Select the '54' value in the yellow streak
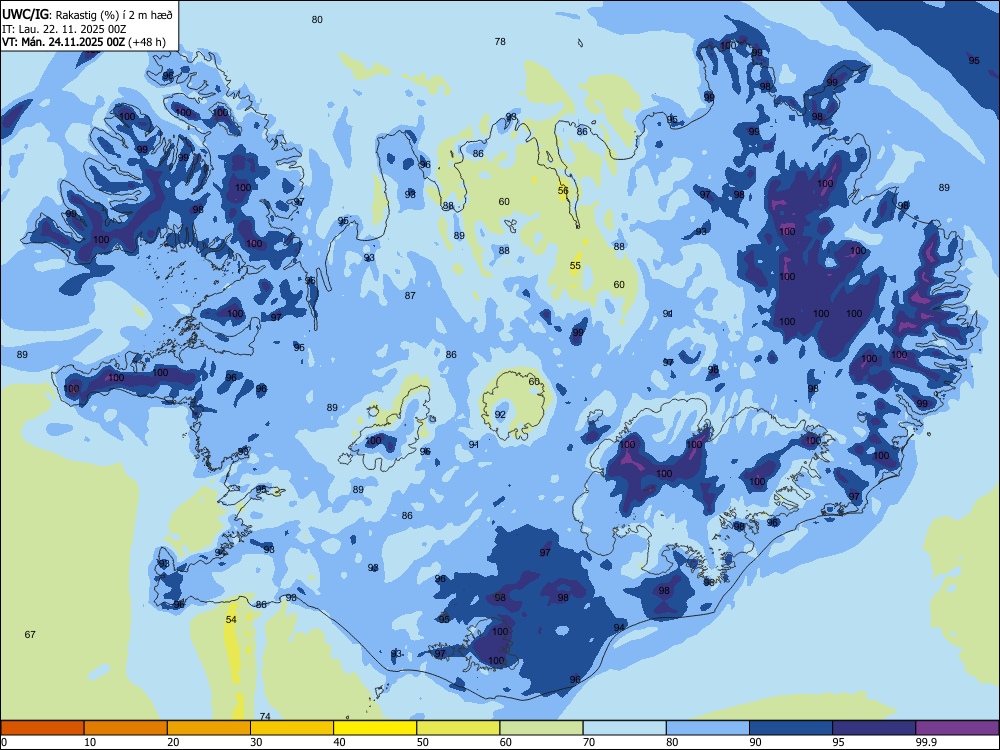The width and height of the screenshot is (1000, 750). (231, 619)
